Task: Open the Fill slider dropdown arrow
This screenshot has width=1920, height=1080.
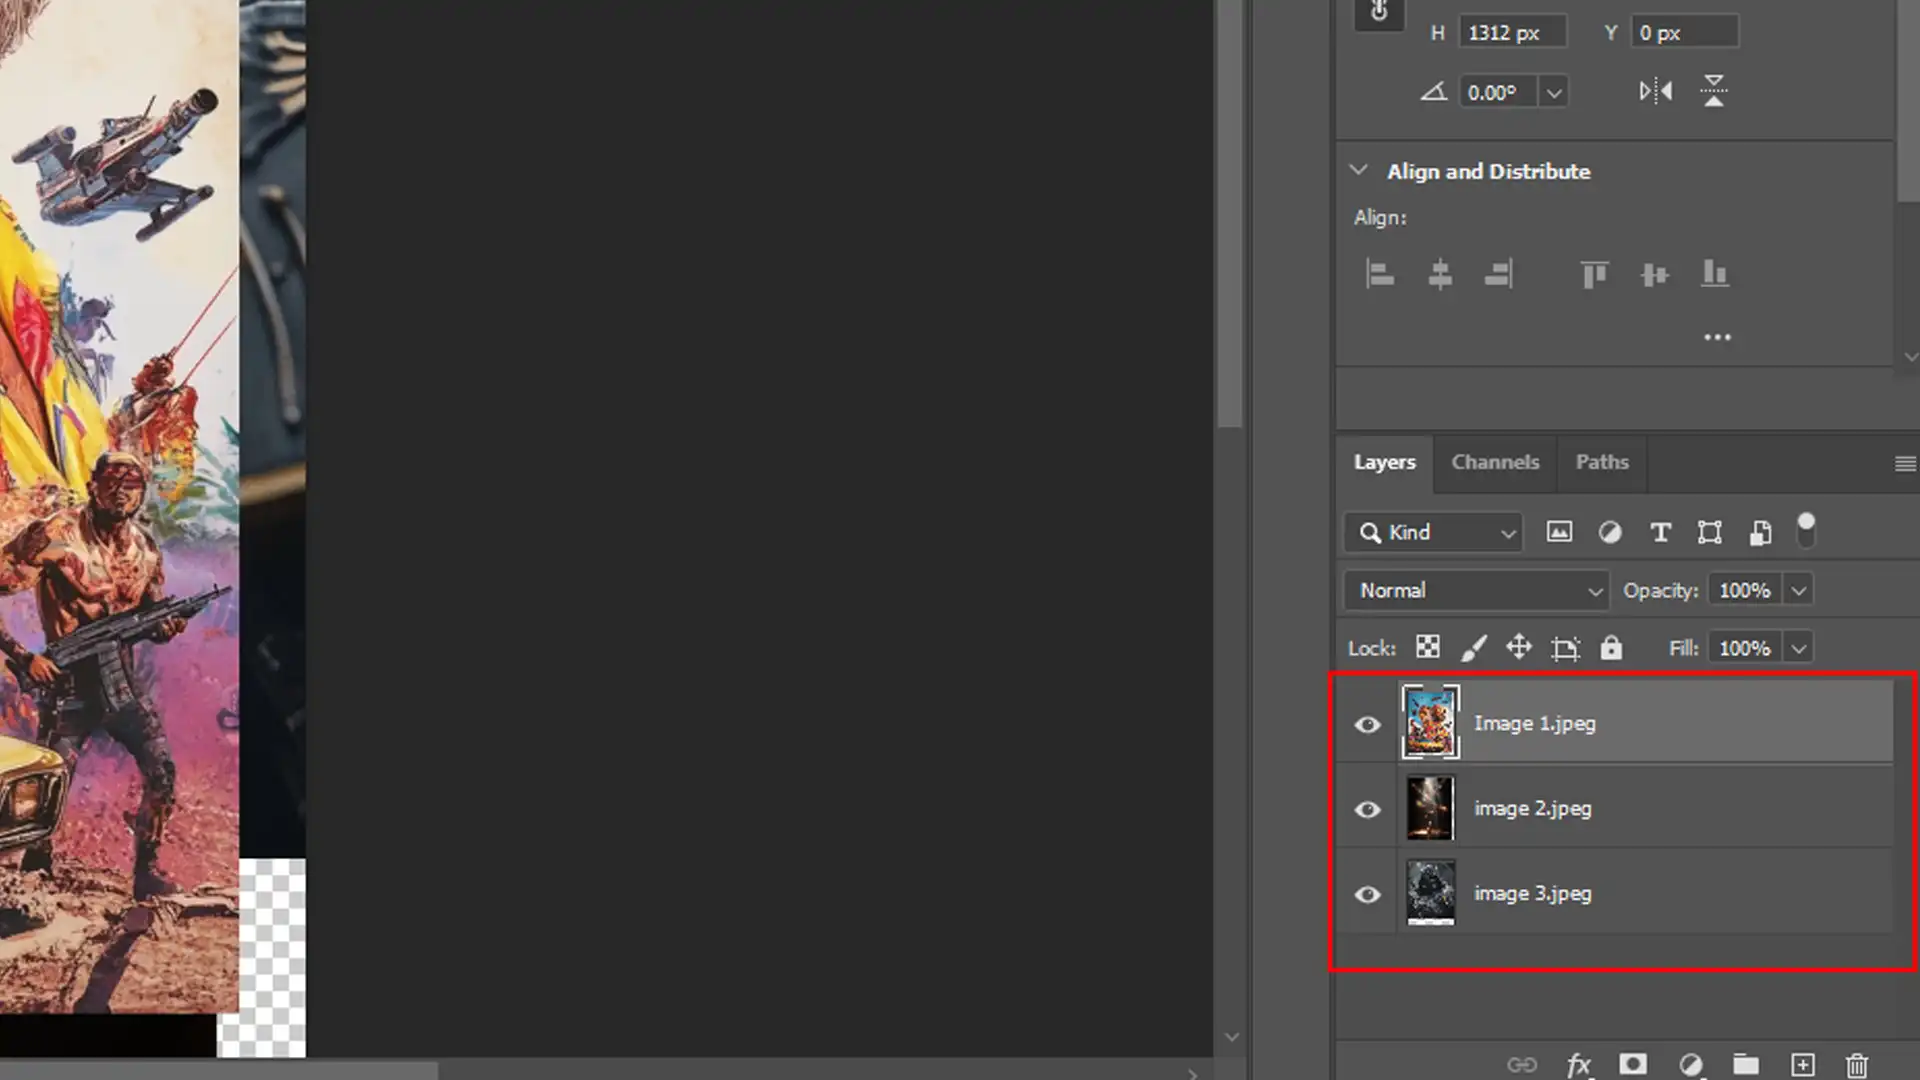Action: (1799, 649)
